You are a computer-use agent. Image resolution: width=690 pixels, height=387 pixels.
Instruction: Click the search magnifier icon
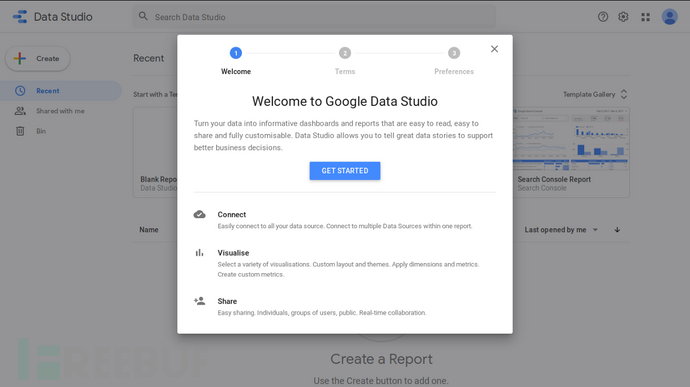point(143,16)
